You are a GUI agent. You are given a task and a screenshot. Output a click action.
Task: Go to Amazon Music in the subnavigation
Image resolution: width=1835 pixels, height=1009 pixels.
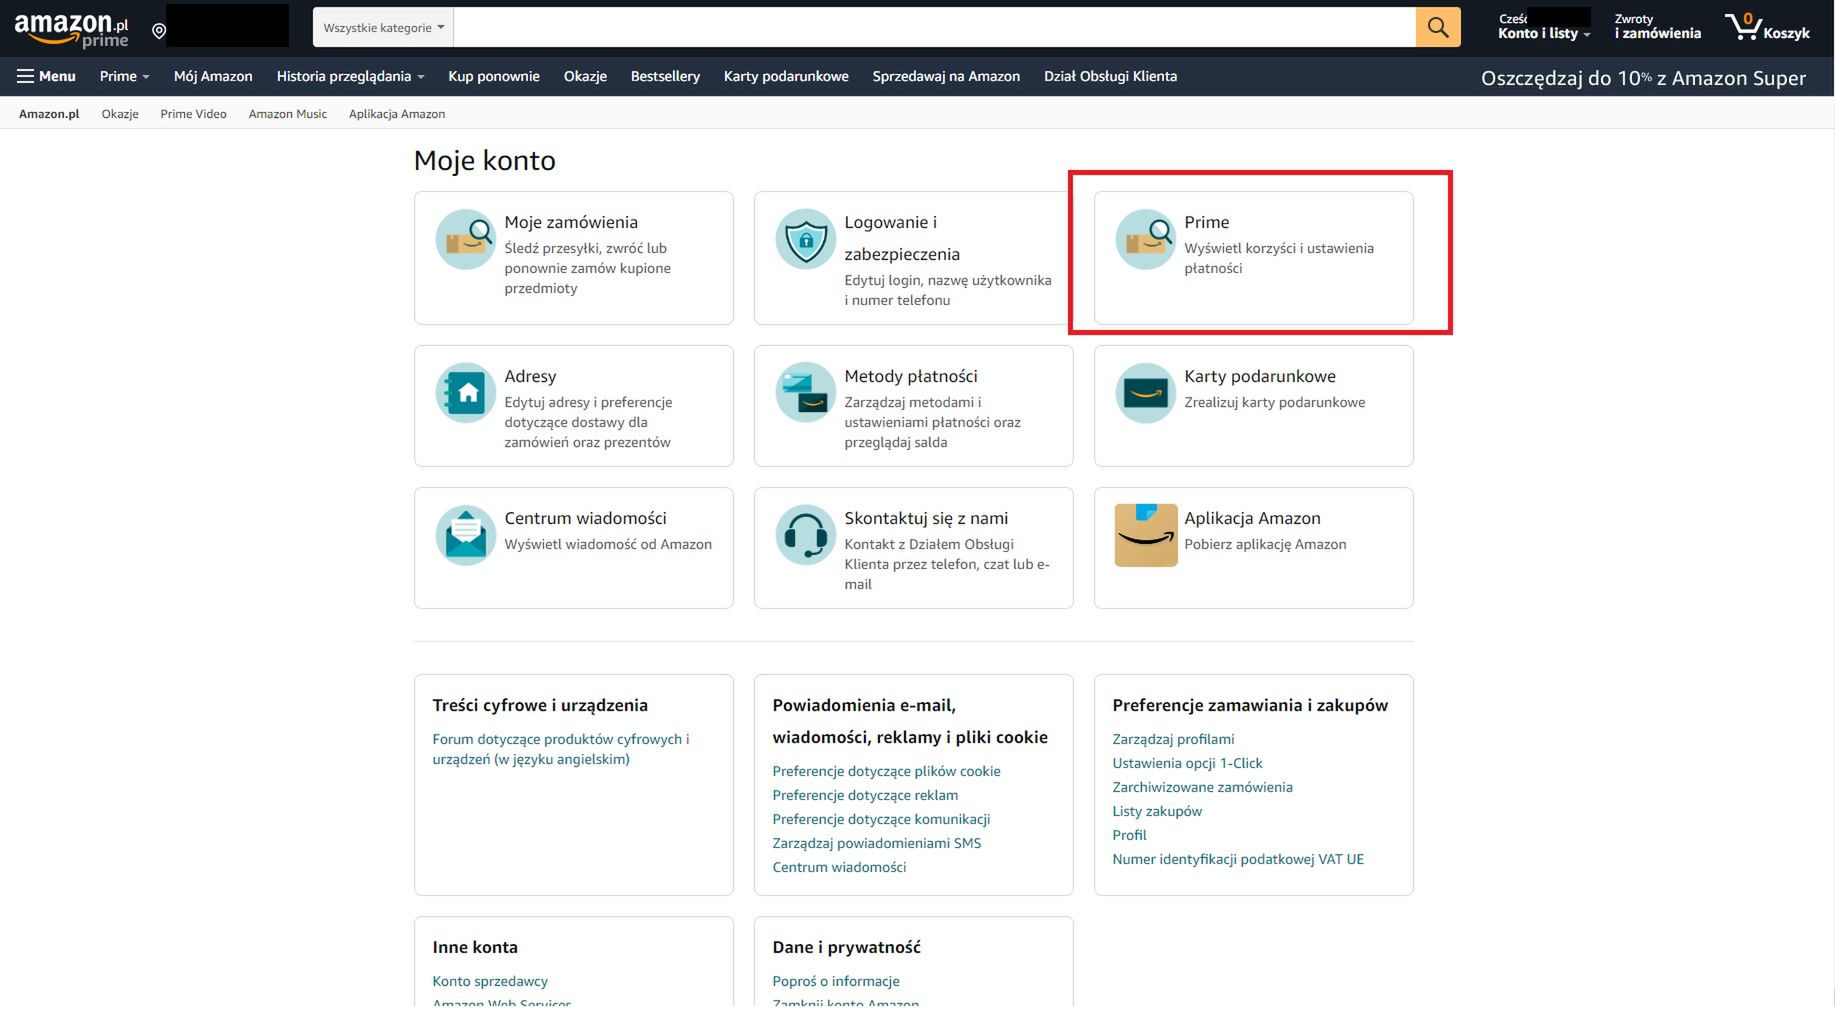[x=288, y=114]
